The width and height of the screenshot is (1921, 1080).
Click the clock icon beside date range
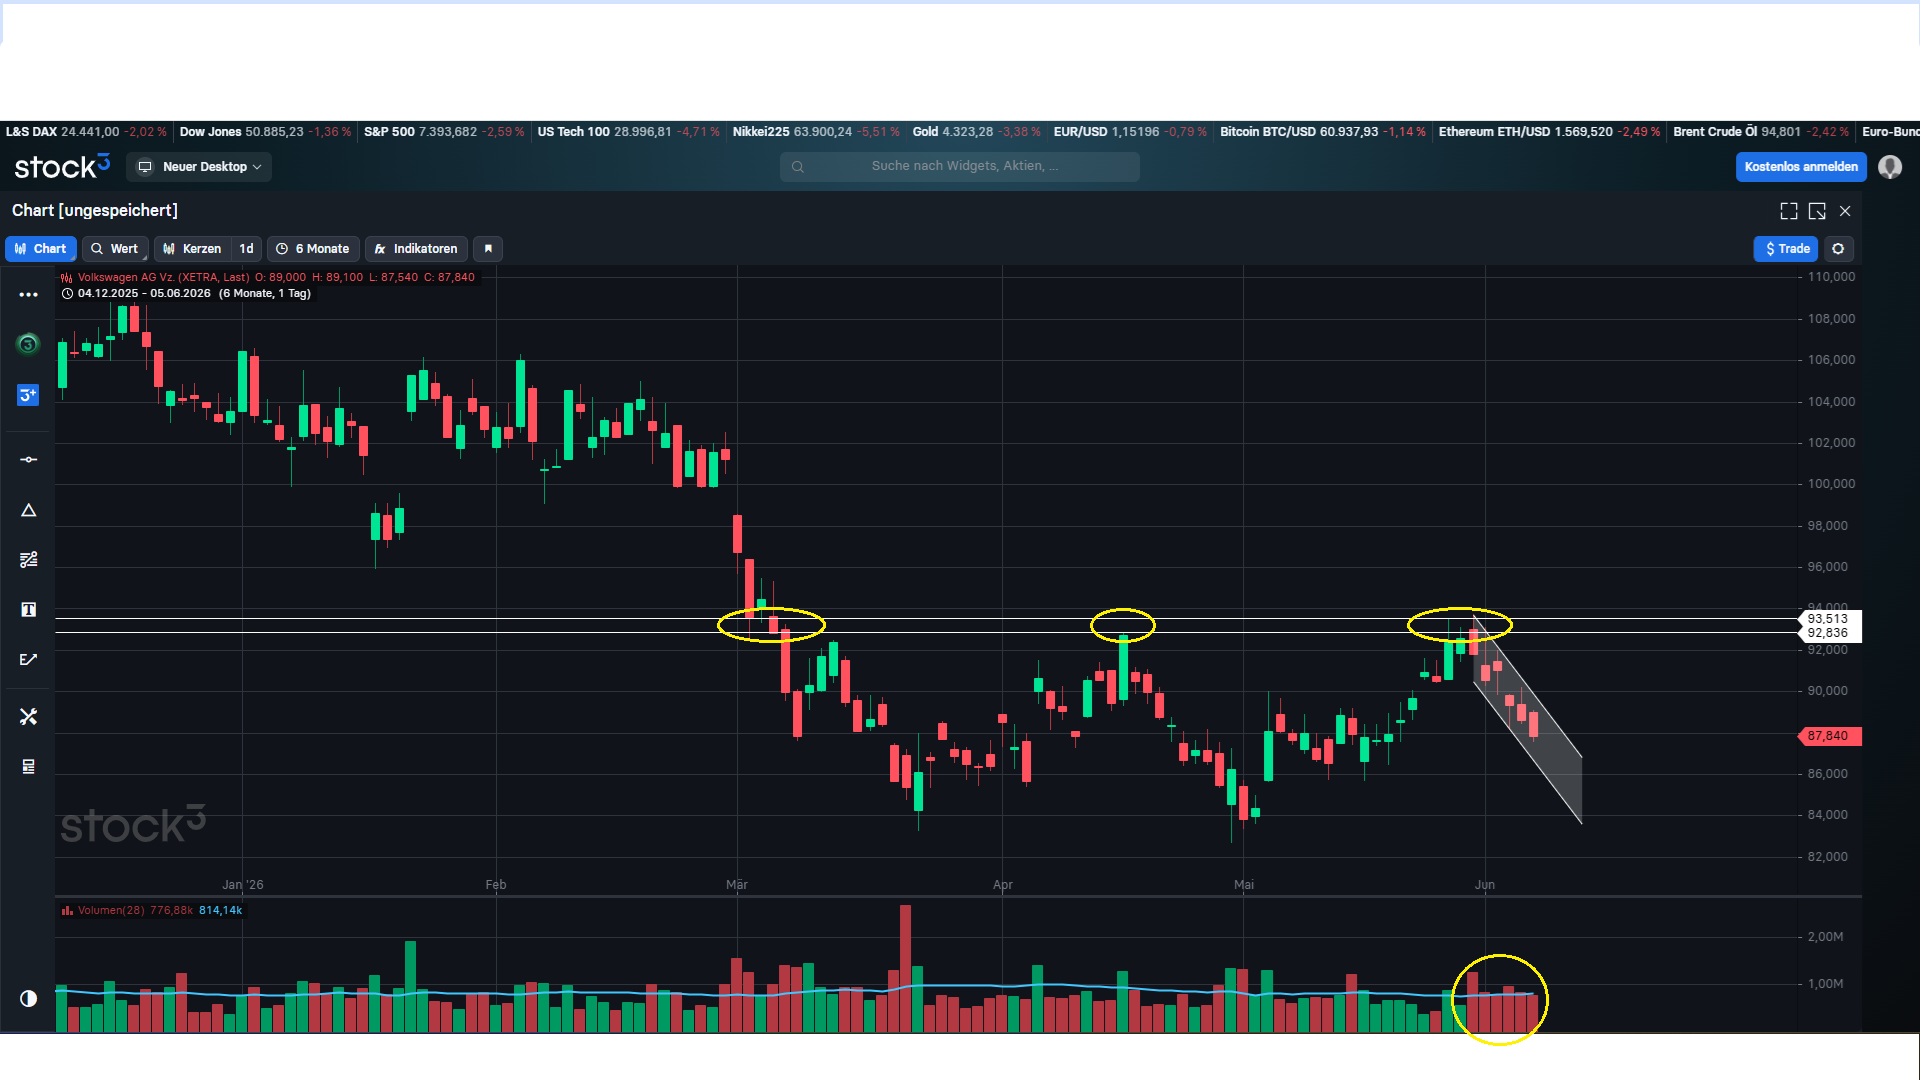pos(67,294)
